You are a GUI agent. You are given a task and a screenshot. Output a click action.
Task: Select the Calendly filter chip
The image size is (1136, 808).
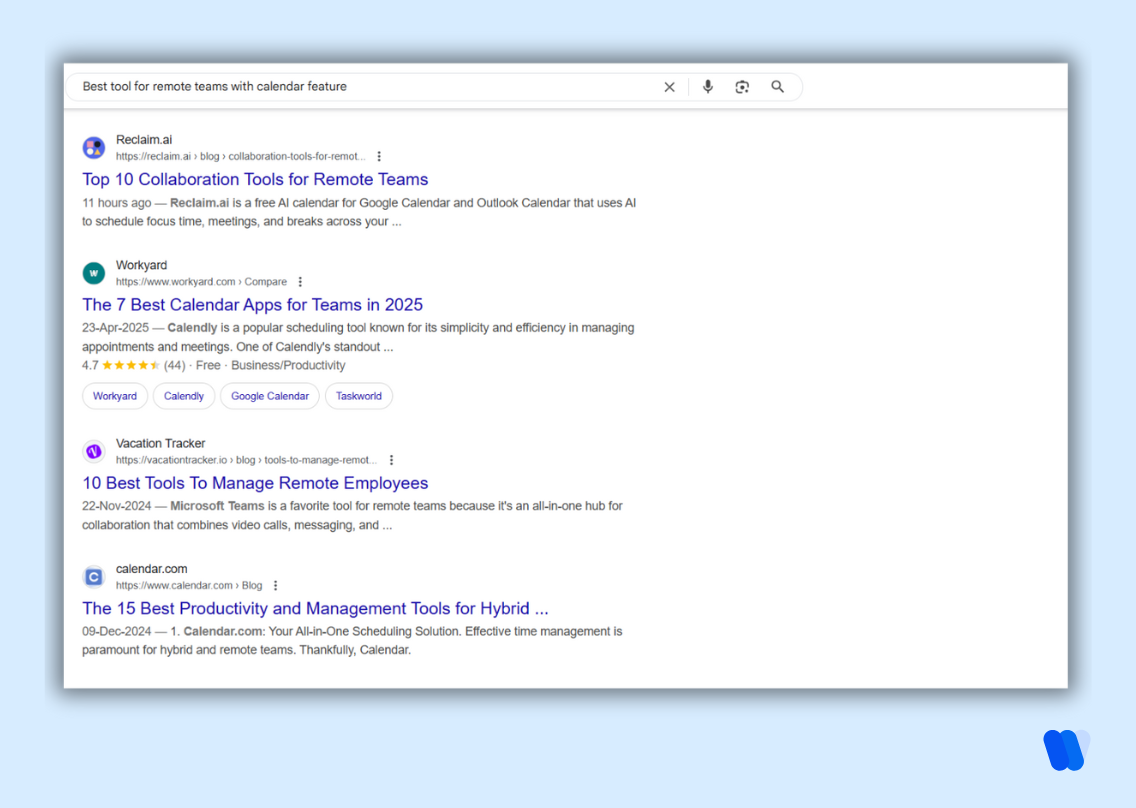click(183, 396)
